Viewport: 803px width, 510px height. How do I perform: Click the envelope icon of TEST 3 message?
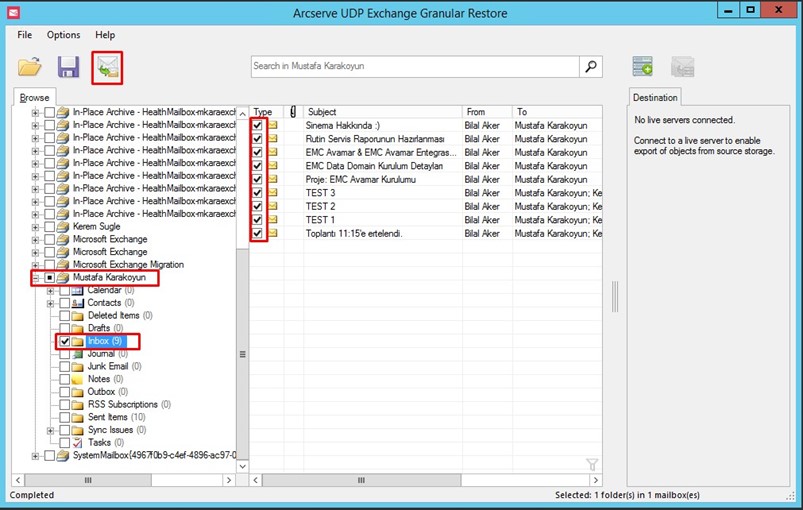[x=273, y=193]
